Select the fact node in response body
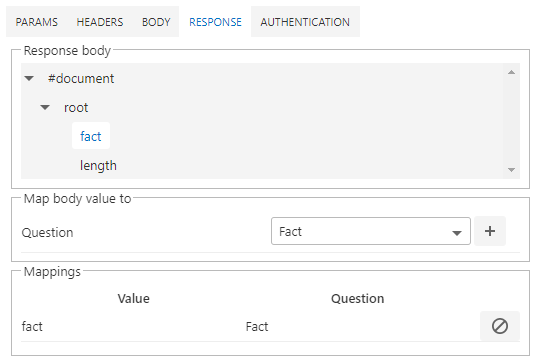This screenshot has width=540, height=362. coord(91,136)
